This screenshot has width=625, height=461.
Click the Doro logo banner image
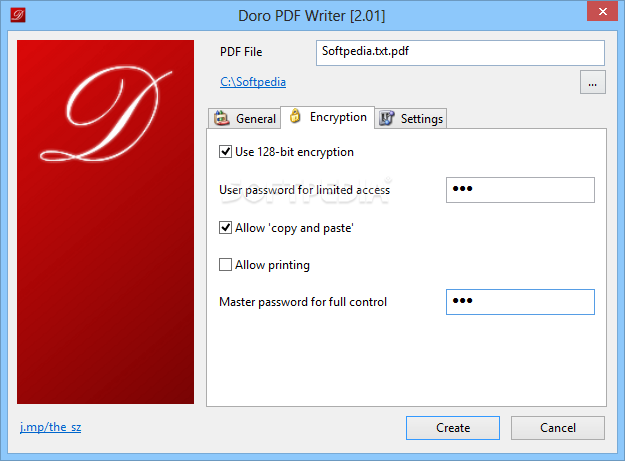(x=106, y=222)
